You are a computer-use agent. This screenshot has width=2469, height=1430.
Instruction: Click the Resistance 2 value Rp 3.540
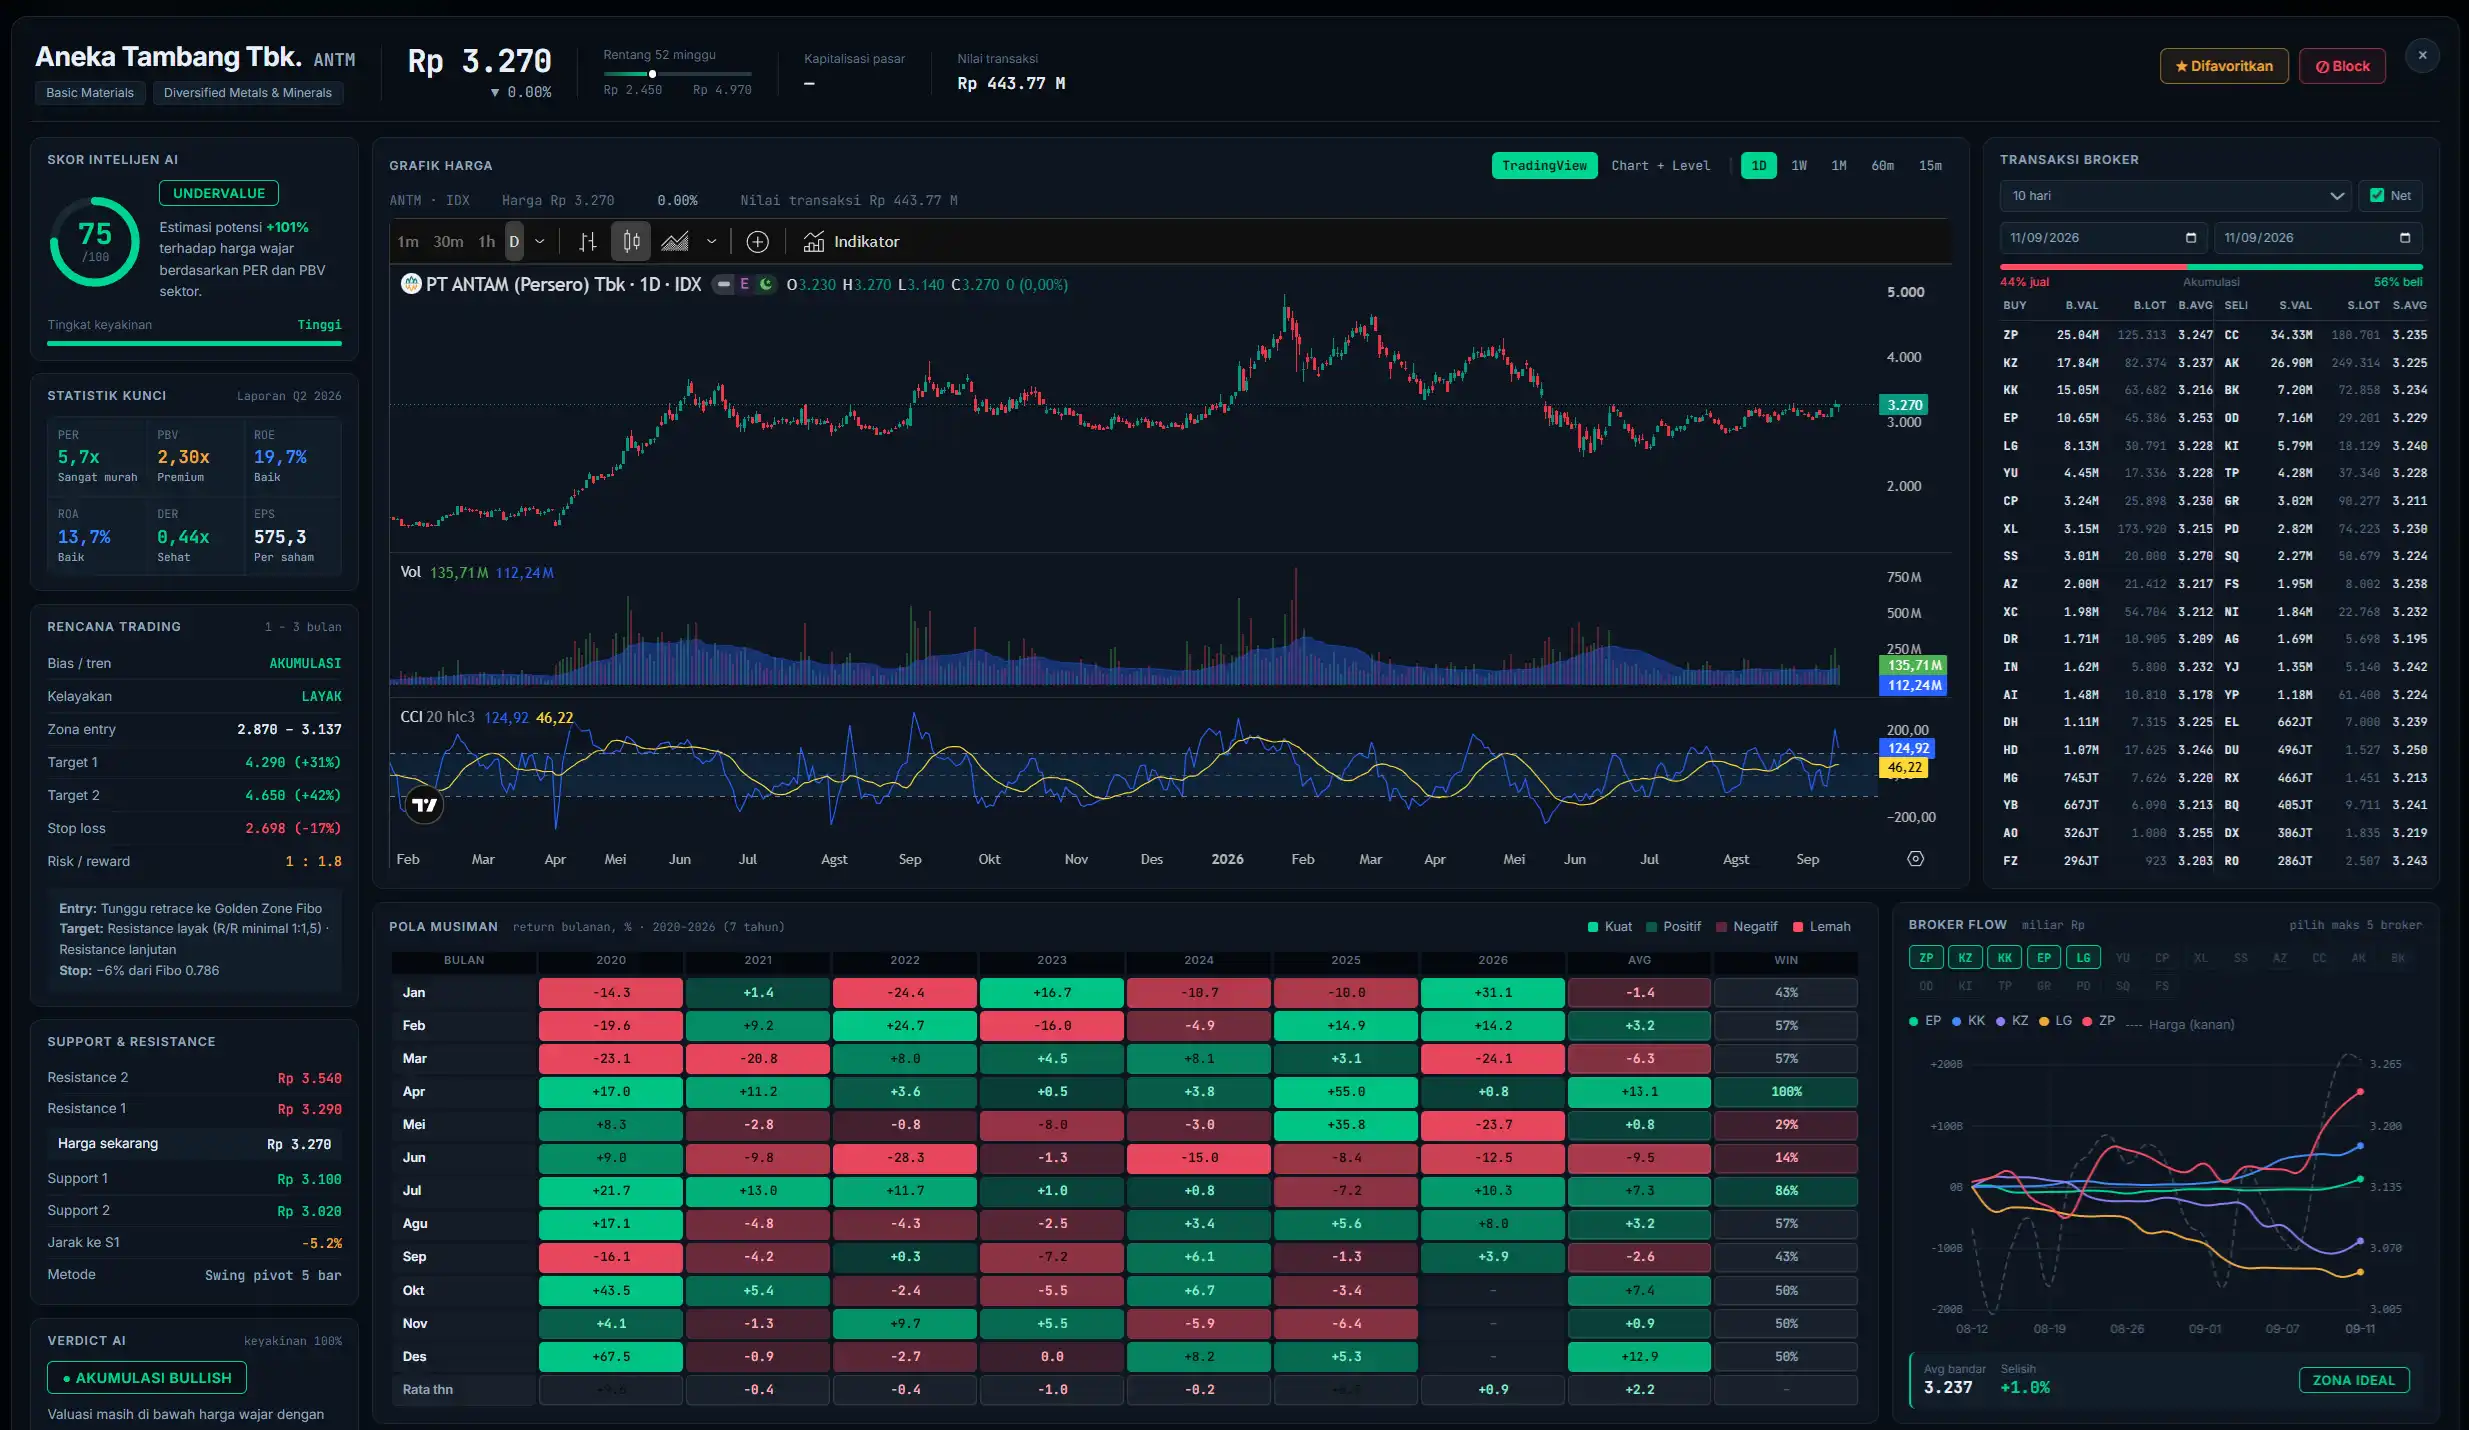coord(309,1078)
